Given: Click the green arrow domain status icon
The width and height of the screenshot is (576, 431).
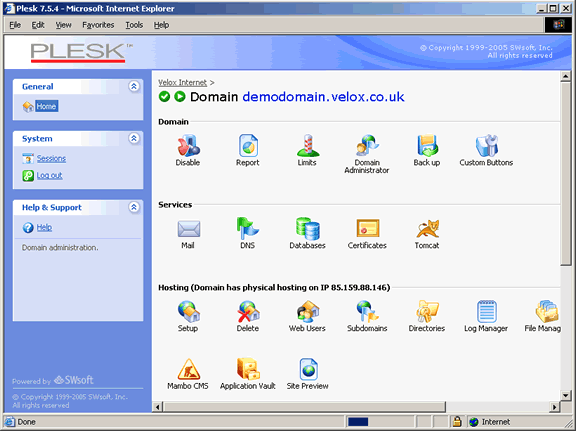Looking at the screenshot, I should [180, 97].
